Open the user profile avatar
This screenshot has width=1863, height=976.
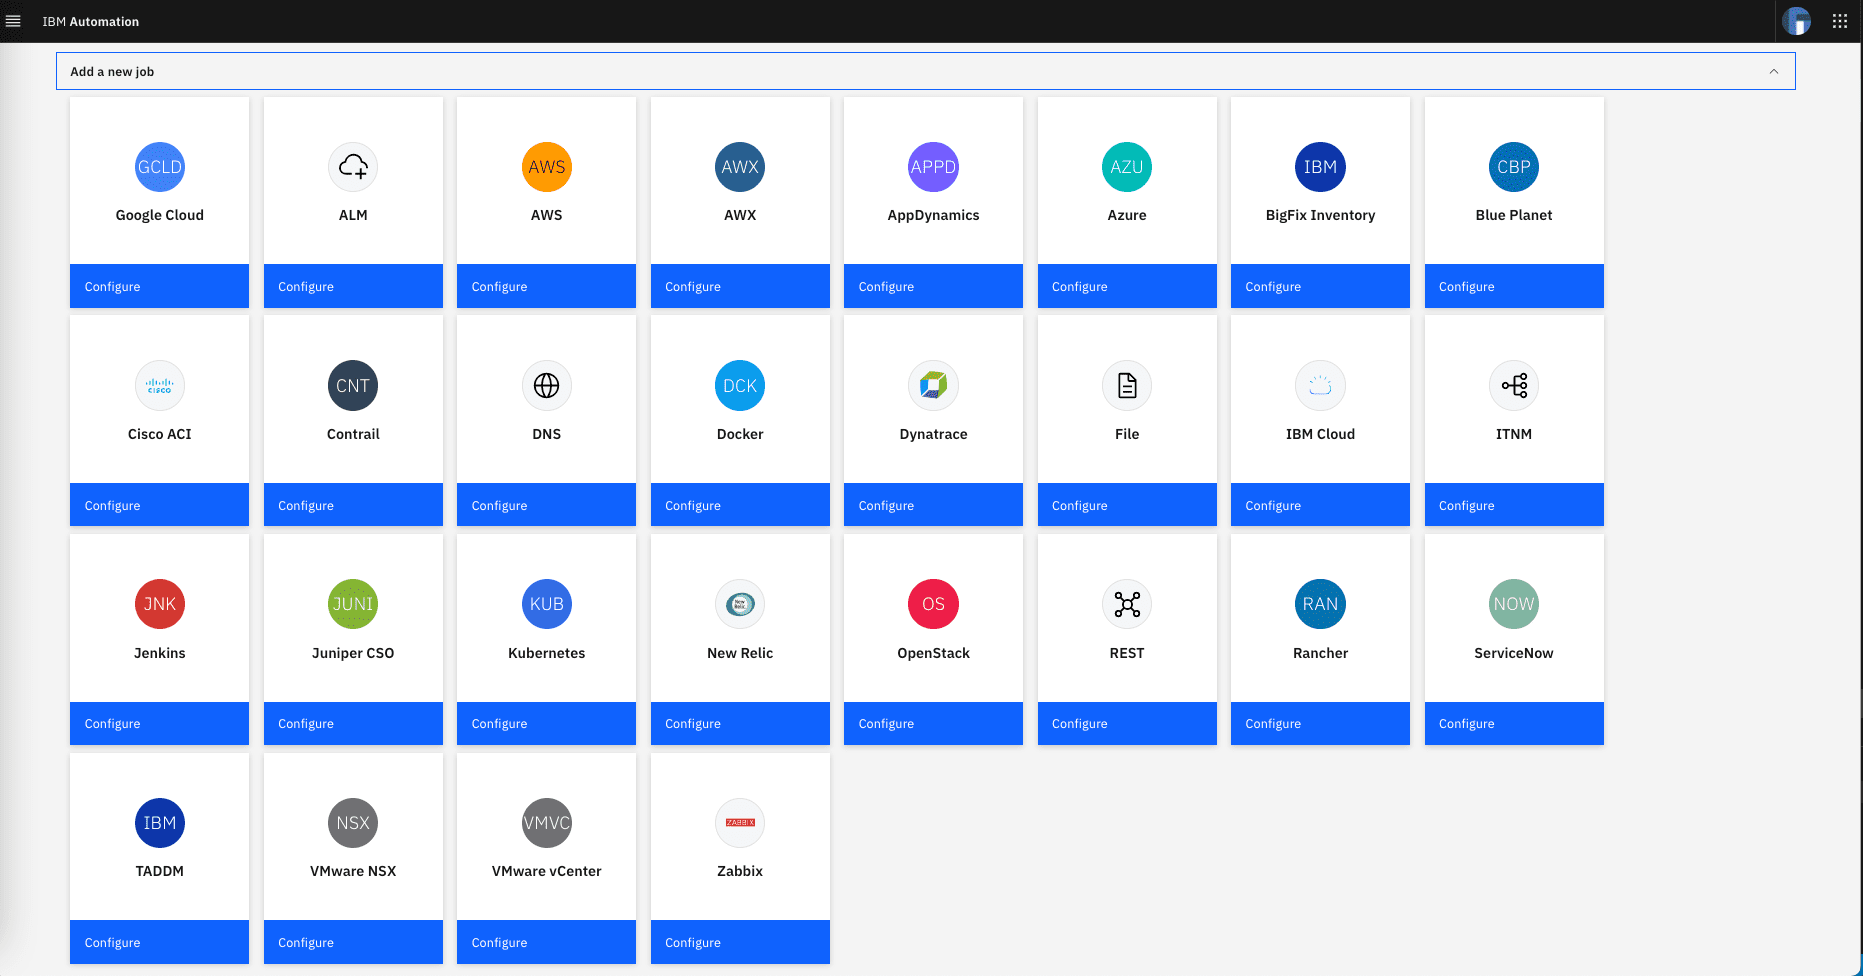click(x=1796, y=21)
